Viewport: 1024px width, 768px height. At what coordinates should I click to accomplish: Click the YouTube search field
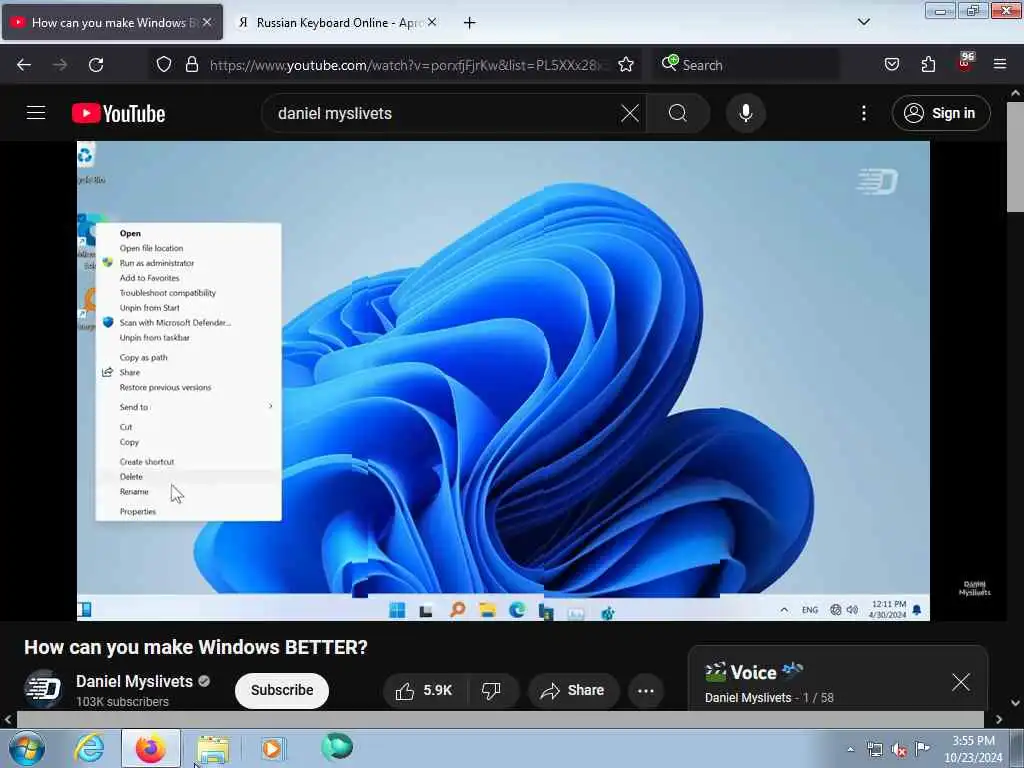pos(444,113)
